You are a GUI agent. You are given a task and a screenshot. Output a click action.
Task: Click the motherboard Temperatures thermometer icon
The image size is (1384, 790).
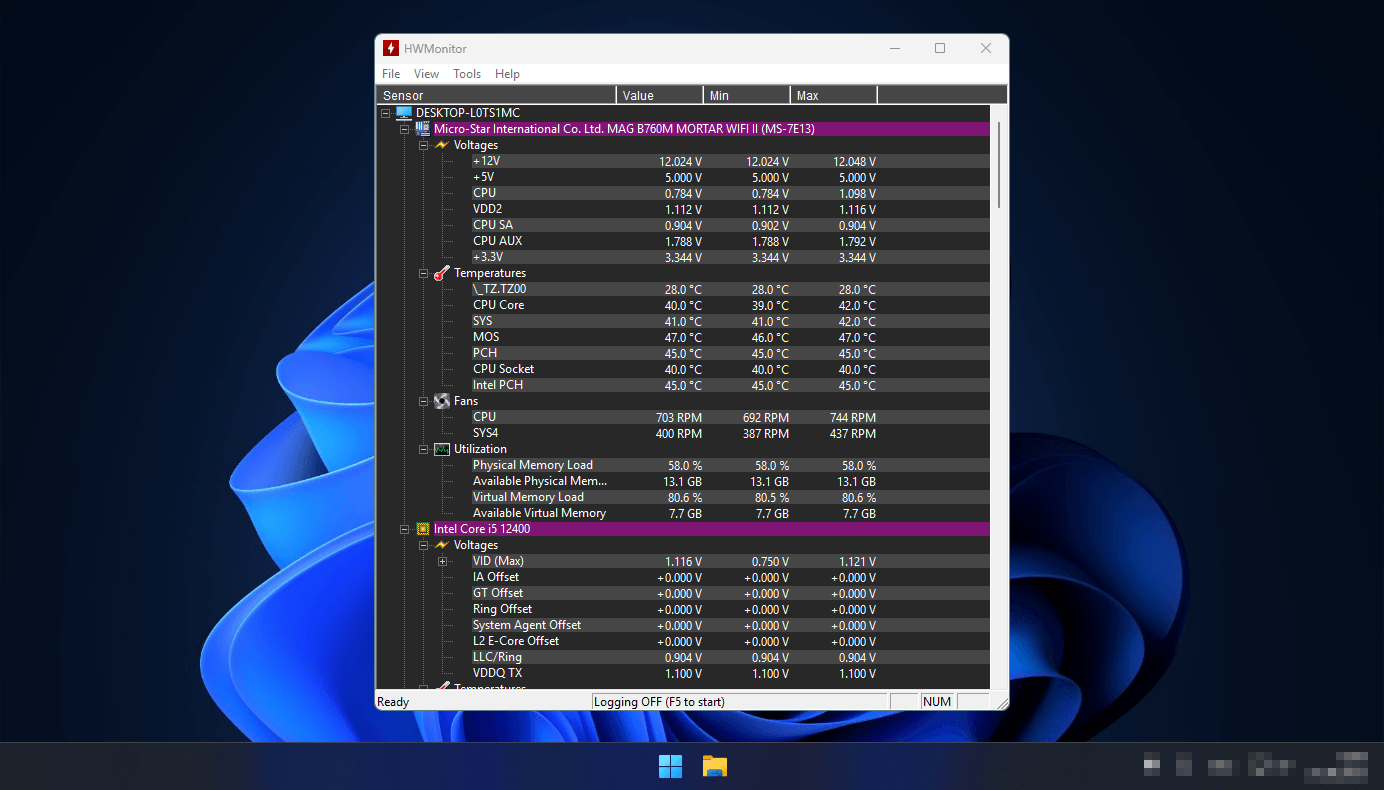point(441,273)
